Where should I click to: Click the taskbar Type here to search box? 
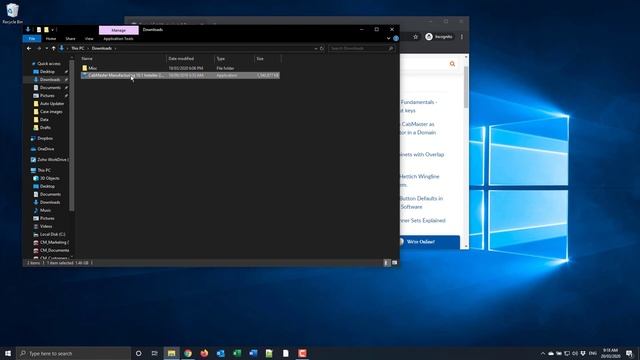tap(73, 353)
